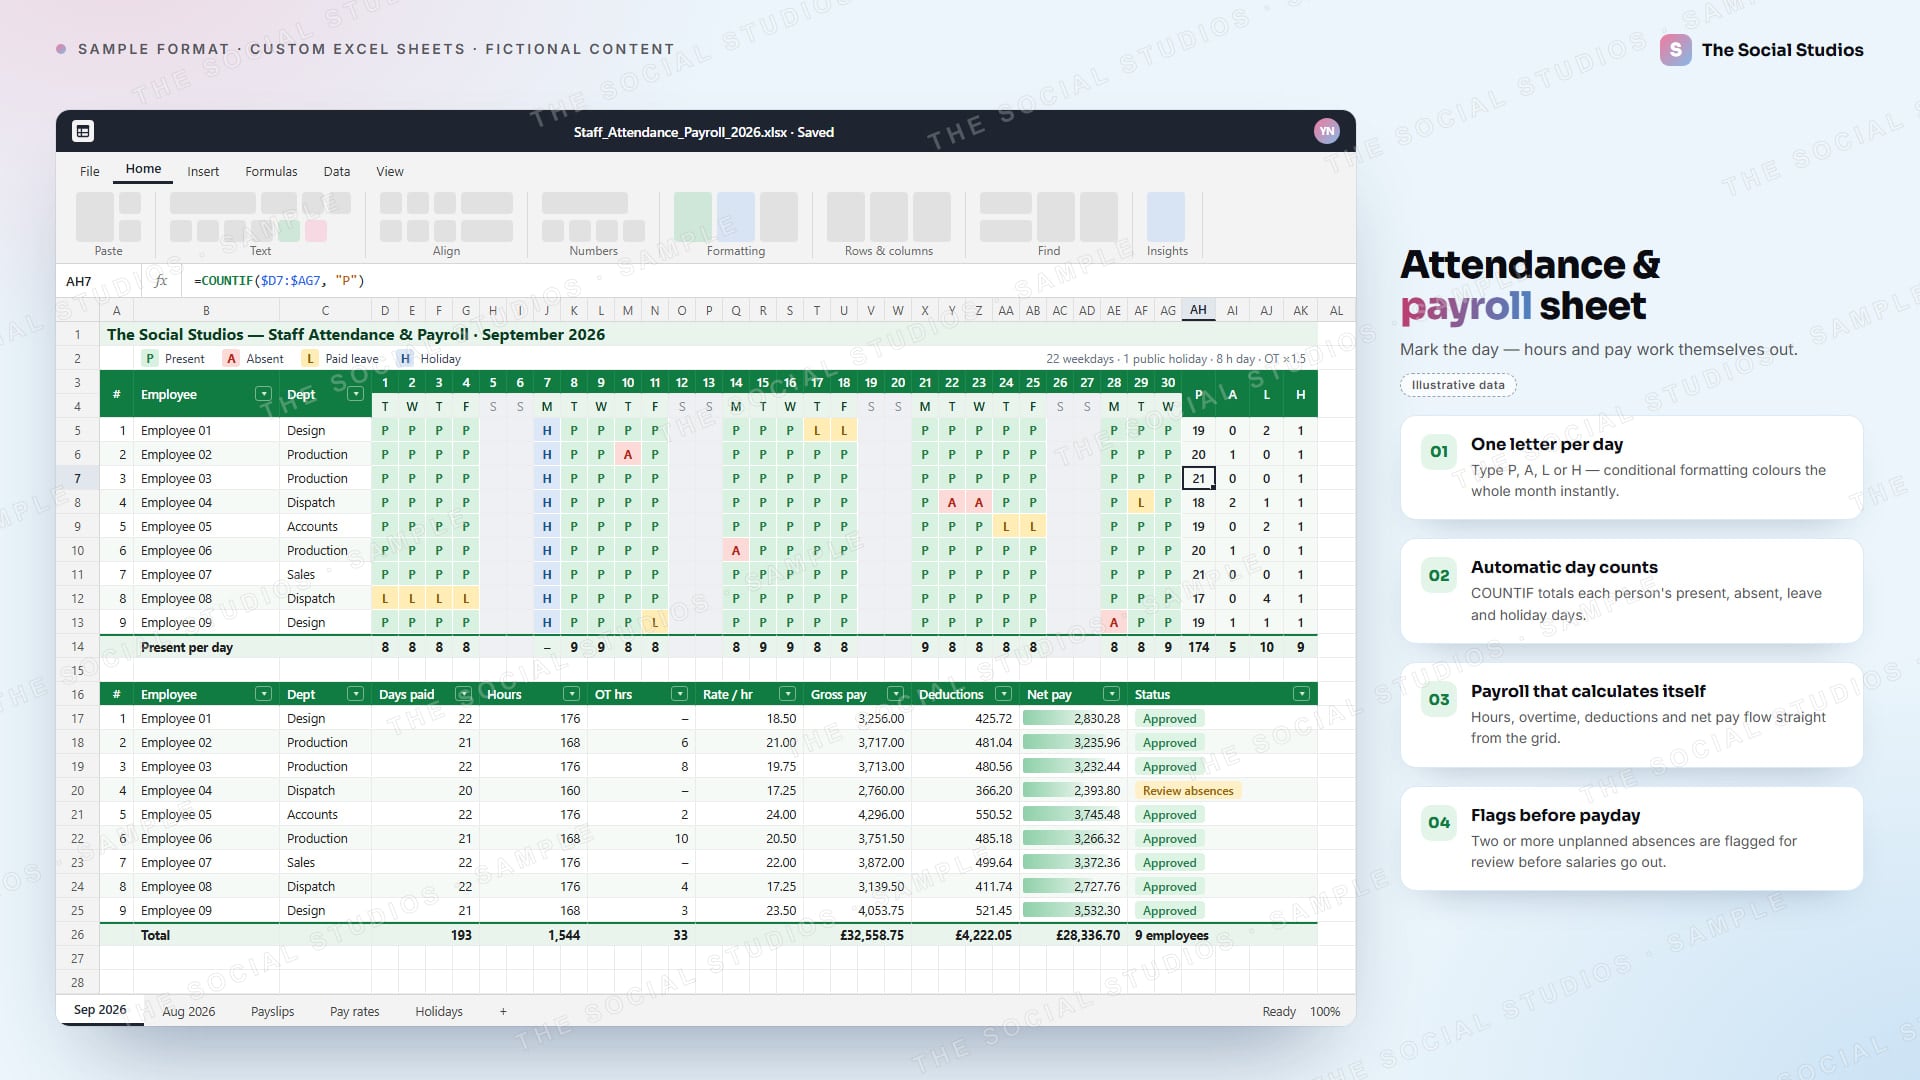Click the fx function icon

(160, 281)
